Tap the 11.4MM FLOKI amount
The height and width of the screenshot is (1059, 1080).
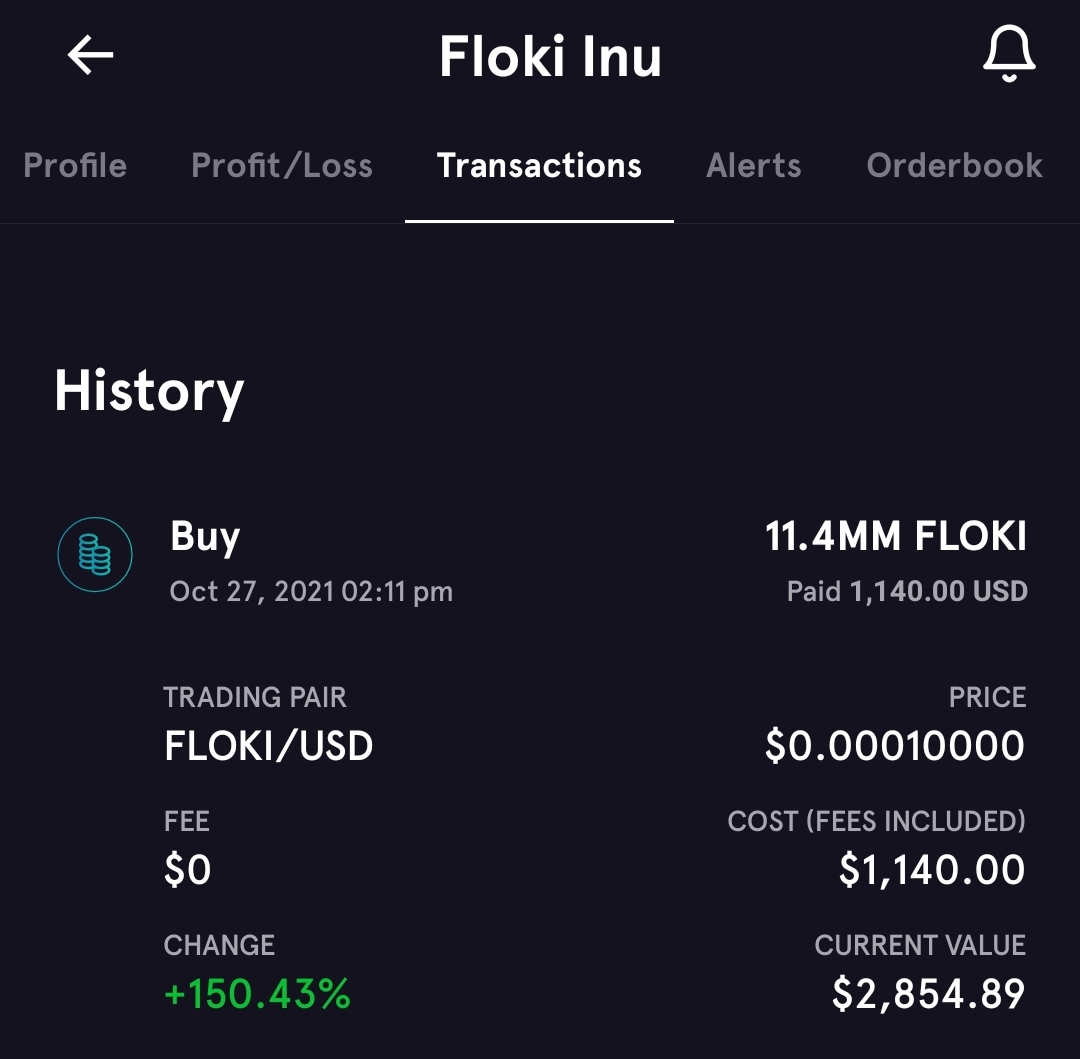895,536
